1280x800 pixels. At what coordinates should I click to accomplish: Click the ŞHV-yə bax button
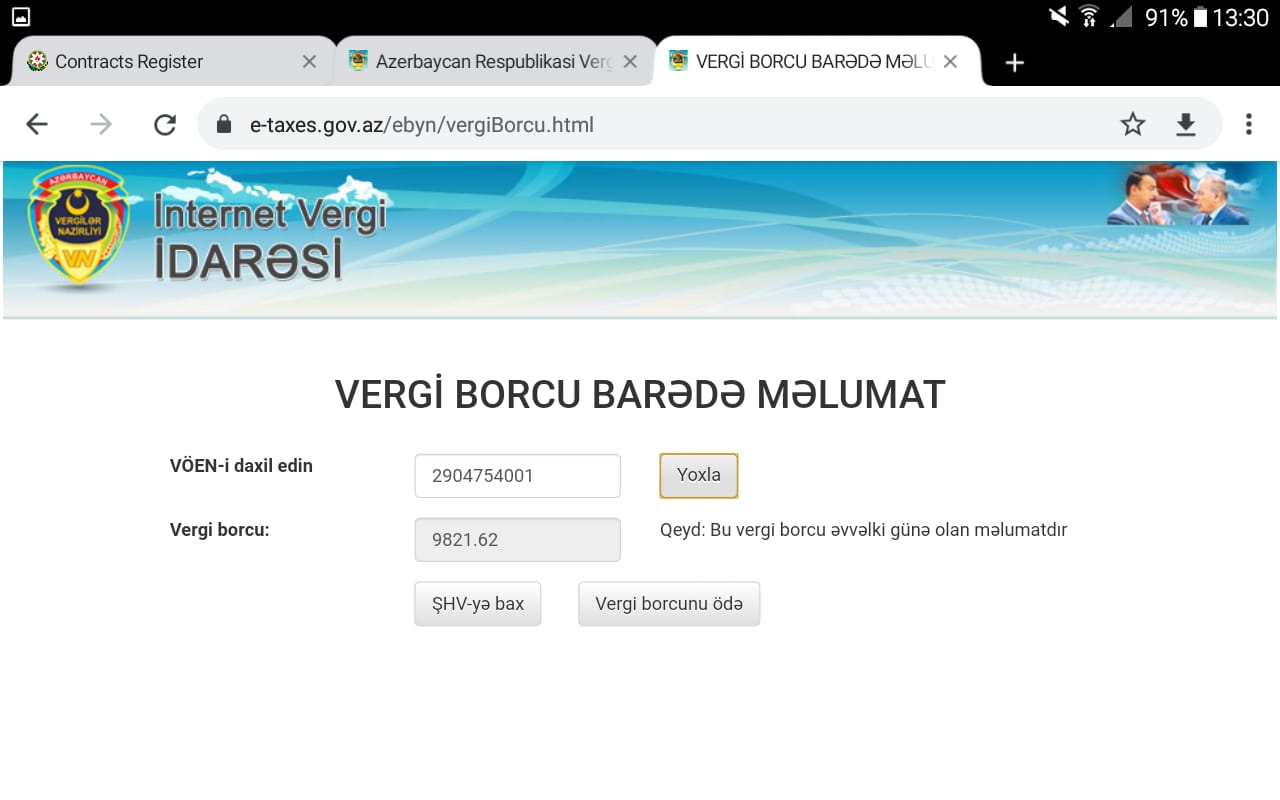(x=477, y=604)
